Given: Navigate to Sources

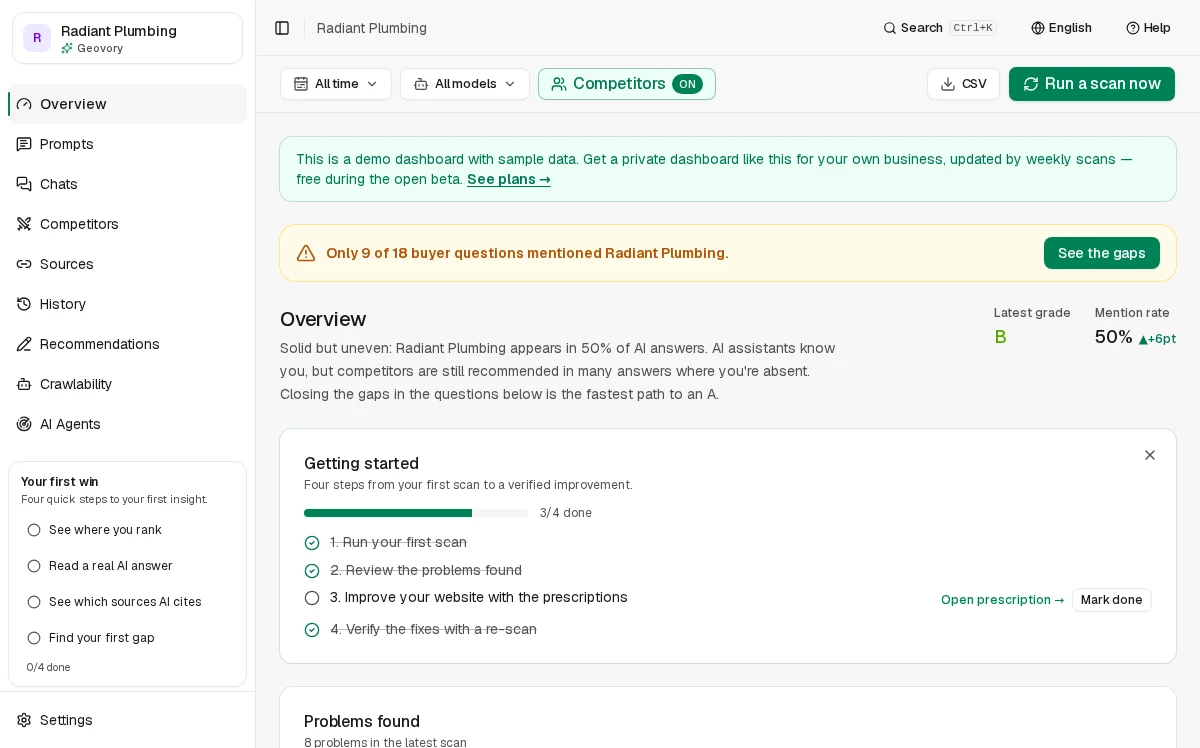Looking at the screenshot, I should click(127, 264).
